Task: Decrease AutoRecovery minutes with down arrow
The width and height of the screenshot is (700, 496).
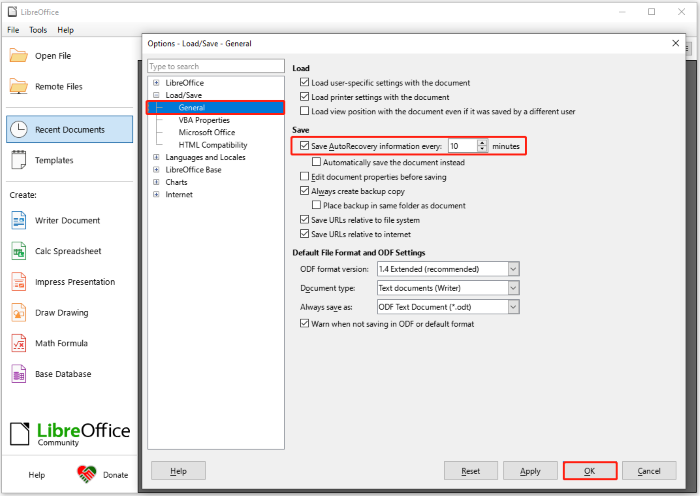Action: [x=482, y=149]
